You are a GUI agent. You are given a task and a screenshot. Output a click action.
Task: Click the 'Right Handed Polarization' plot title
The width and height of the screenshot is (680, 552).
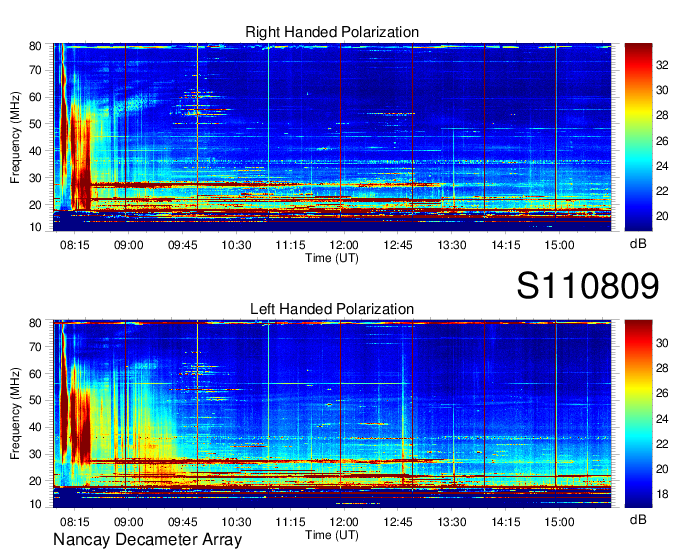(x=332, y=32)
